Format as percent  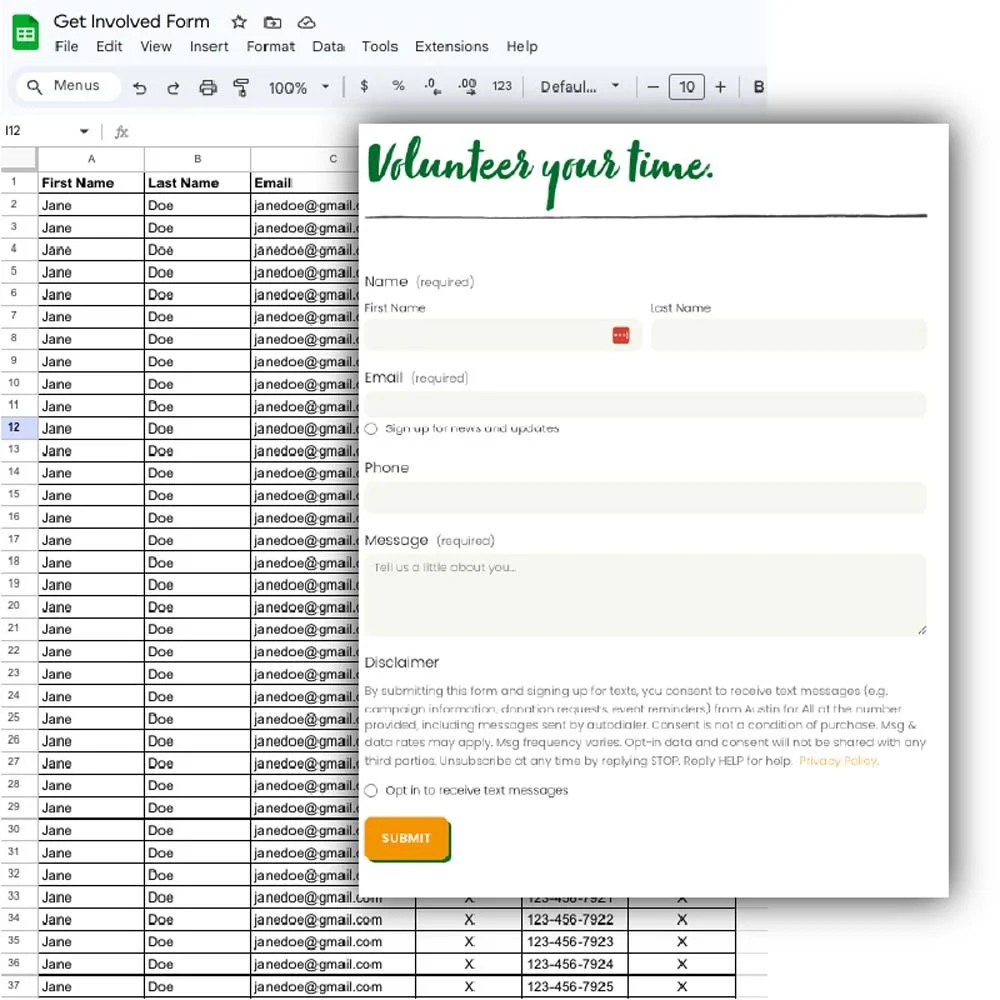(x=399, y=85)
